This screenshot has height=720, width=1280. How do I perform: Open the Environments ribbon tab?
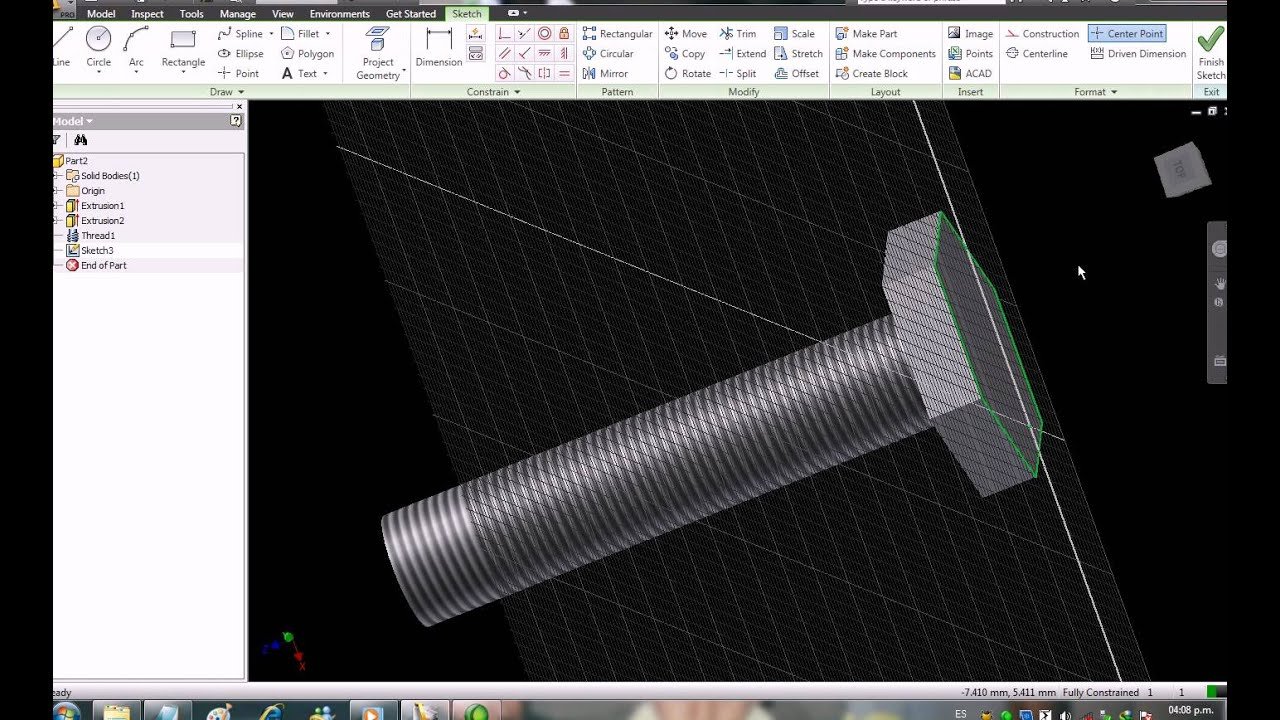(339, 14)
